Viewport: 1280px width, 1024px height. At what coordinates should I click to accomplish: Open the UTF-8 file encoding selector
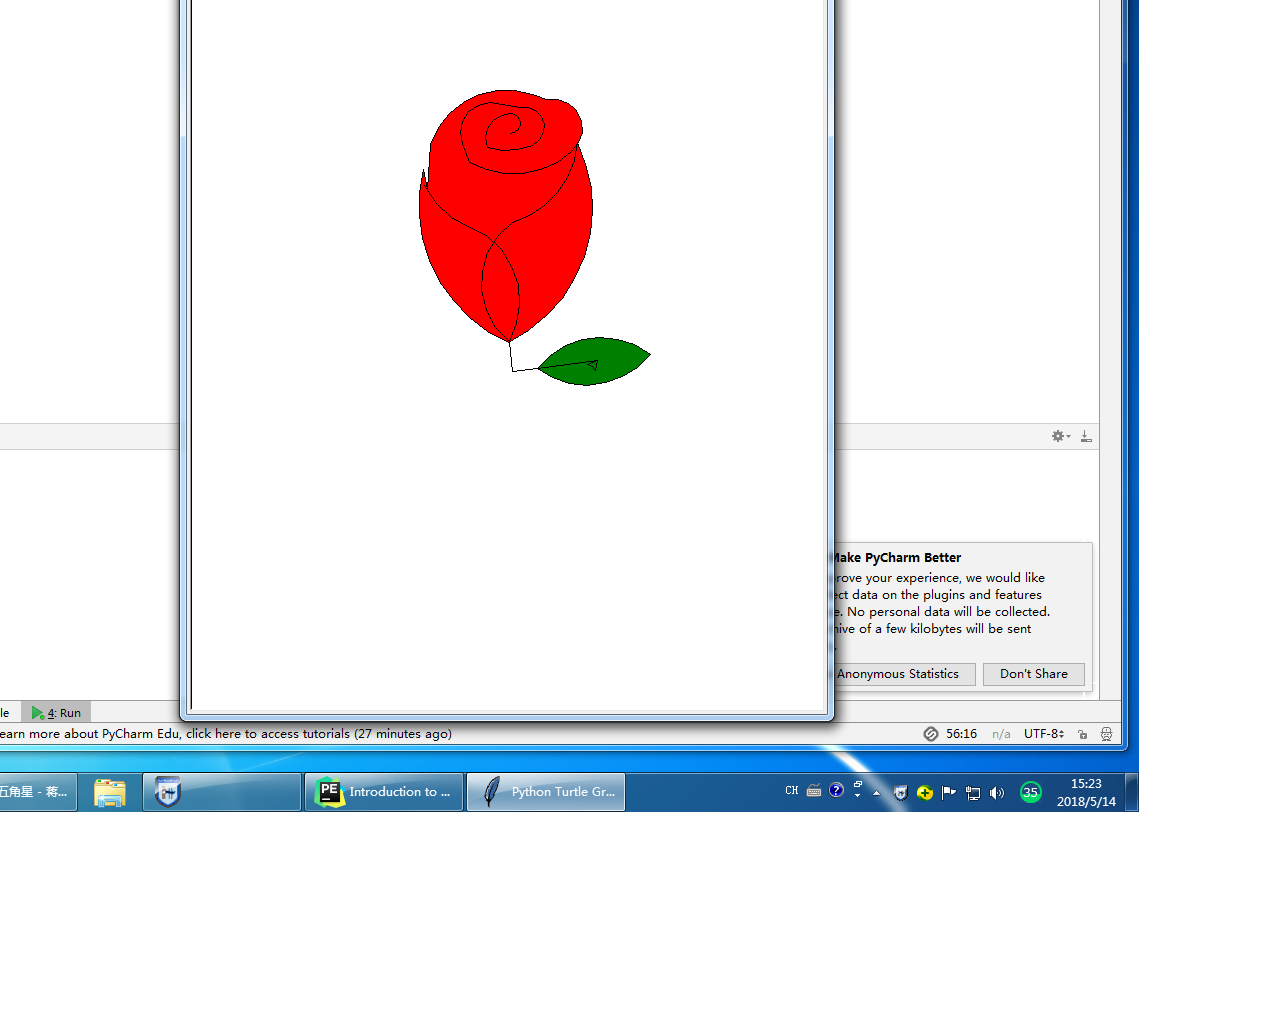1044,734
